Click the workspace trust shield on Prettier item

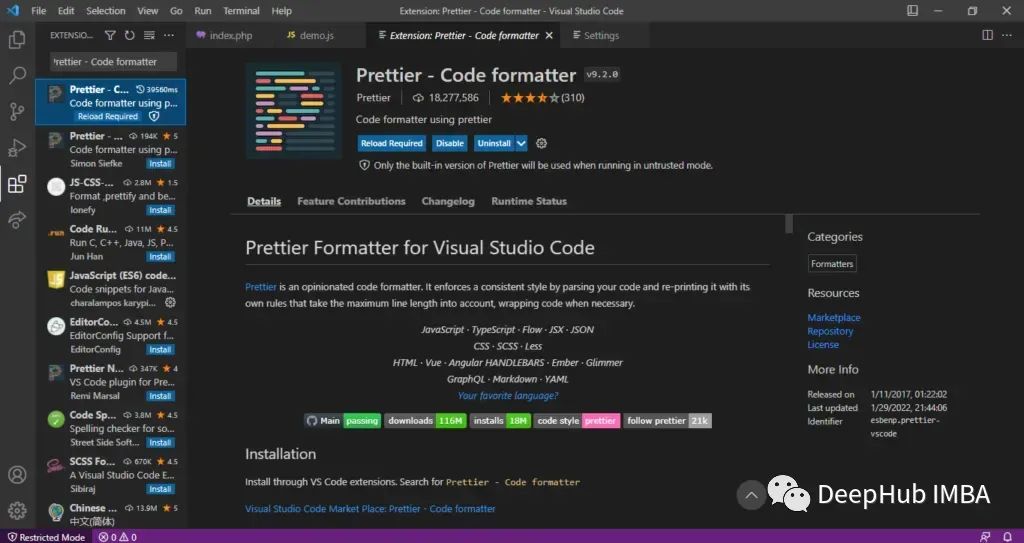[154, 116]
